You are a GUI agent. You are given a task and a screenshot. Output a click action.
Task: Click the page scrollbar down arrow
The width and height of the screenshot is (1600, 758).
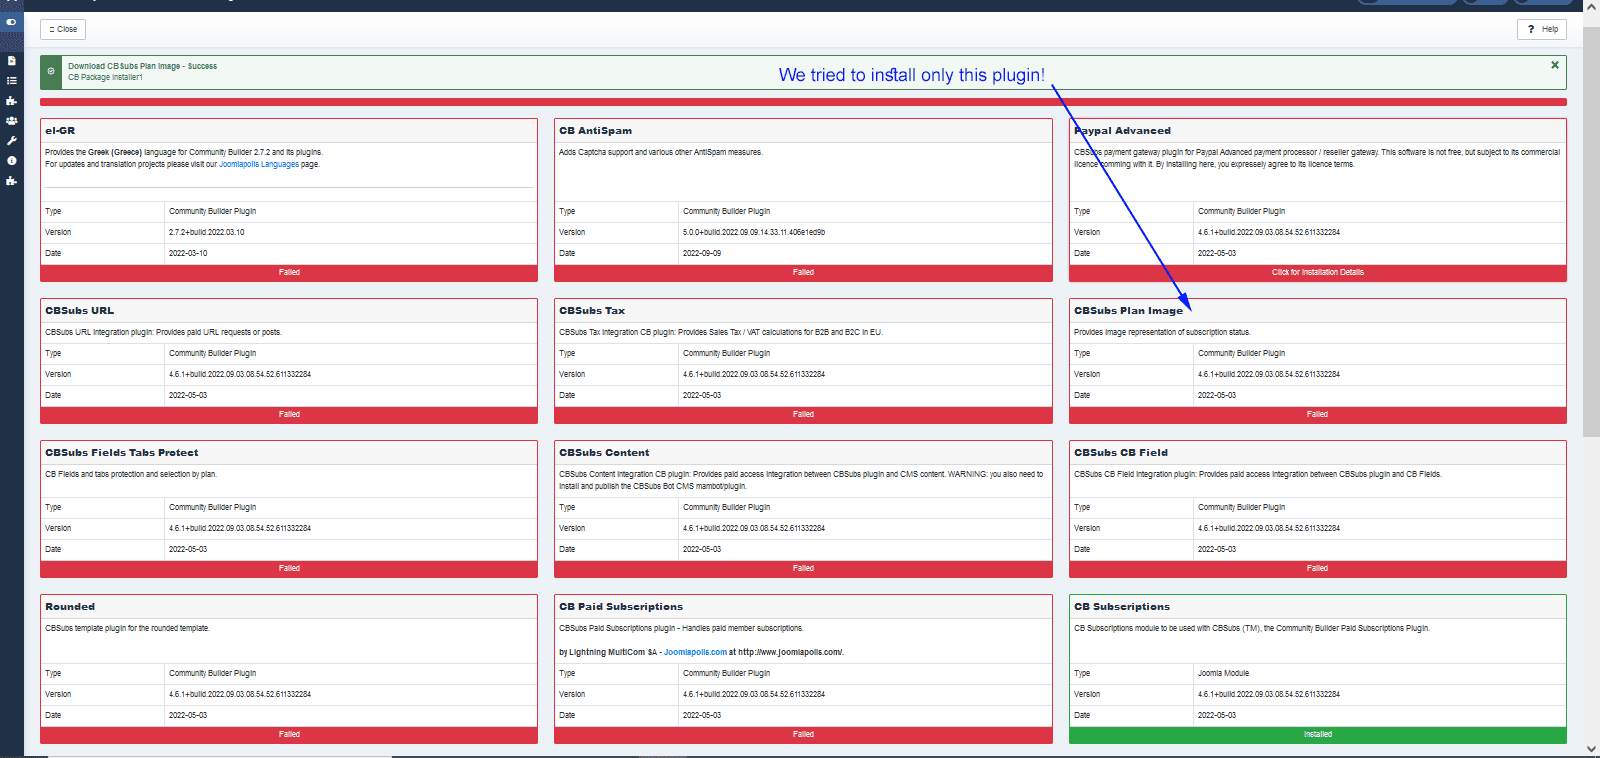(x=1591, y=749)
